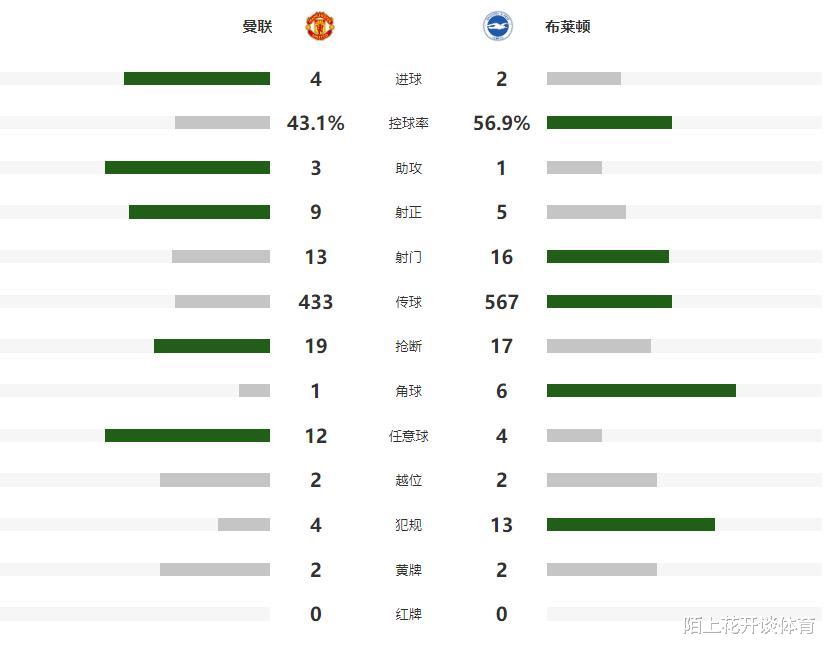Image resolution: width=825 pixels, height=646 pixels.
Task: Select the 布莱顿 team name
Action: (568, 27)
